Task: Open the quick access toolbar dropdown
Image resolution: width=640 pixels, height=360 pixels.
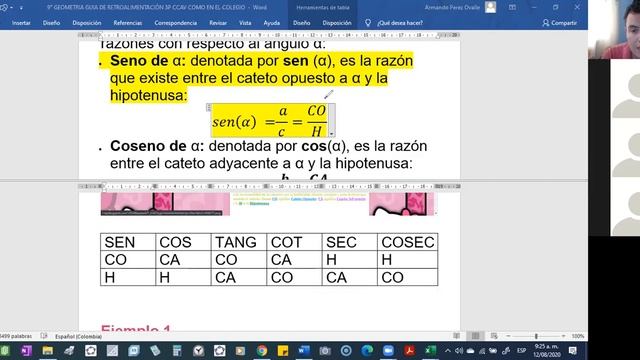Action: coord(21,7)
